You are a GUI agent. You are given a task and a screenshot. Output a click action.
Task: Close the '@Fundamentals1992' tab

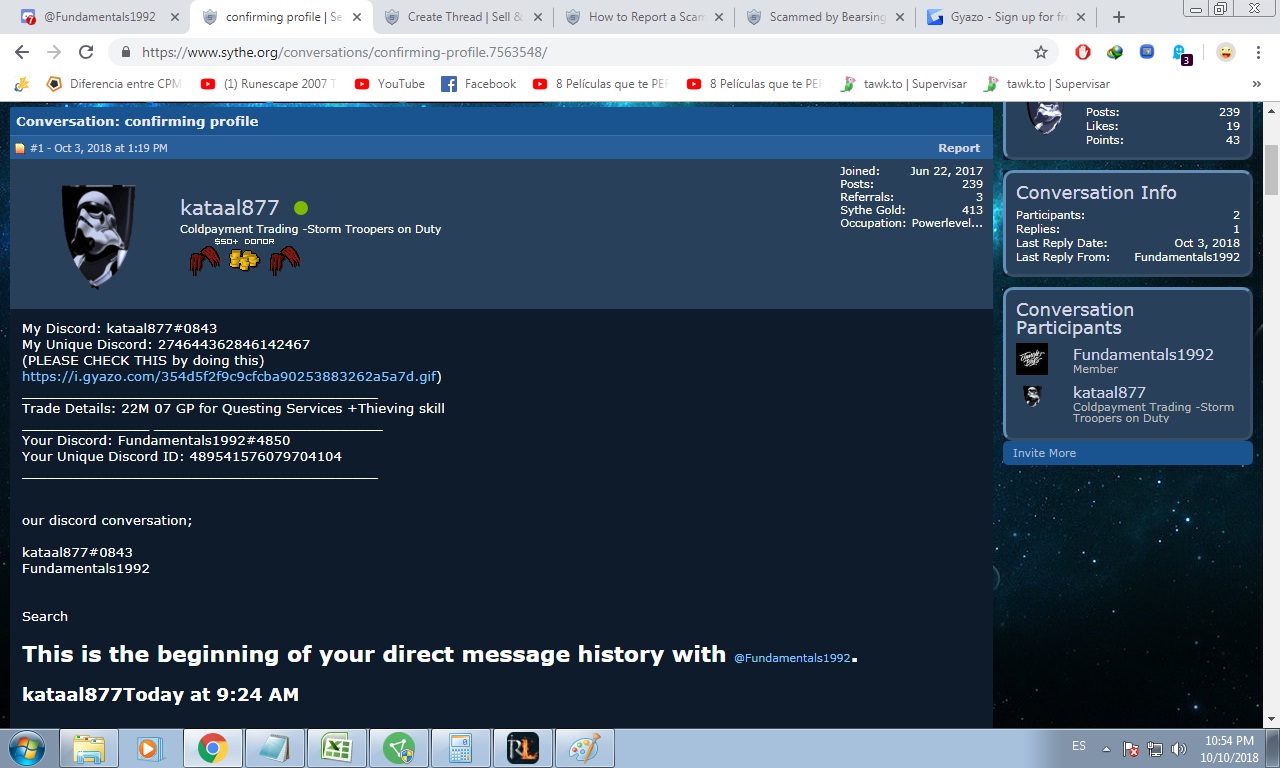point(175,17)
